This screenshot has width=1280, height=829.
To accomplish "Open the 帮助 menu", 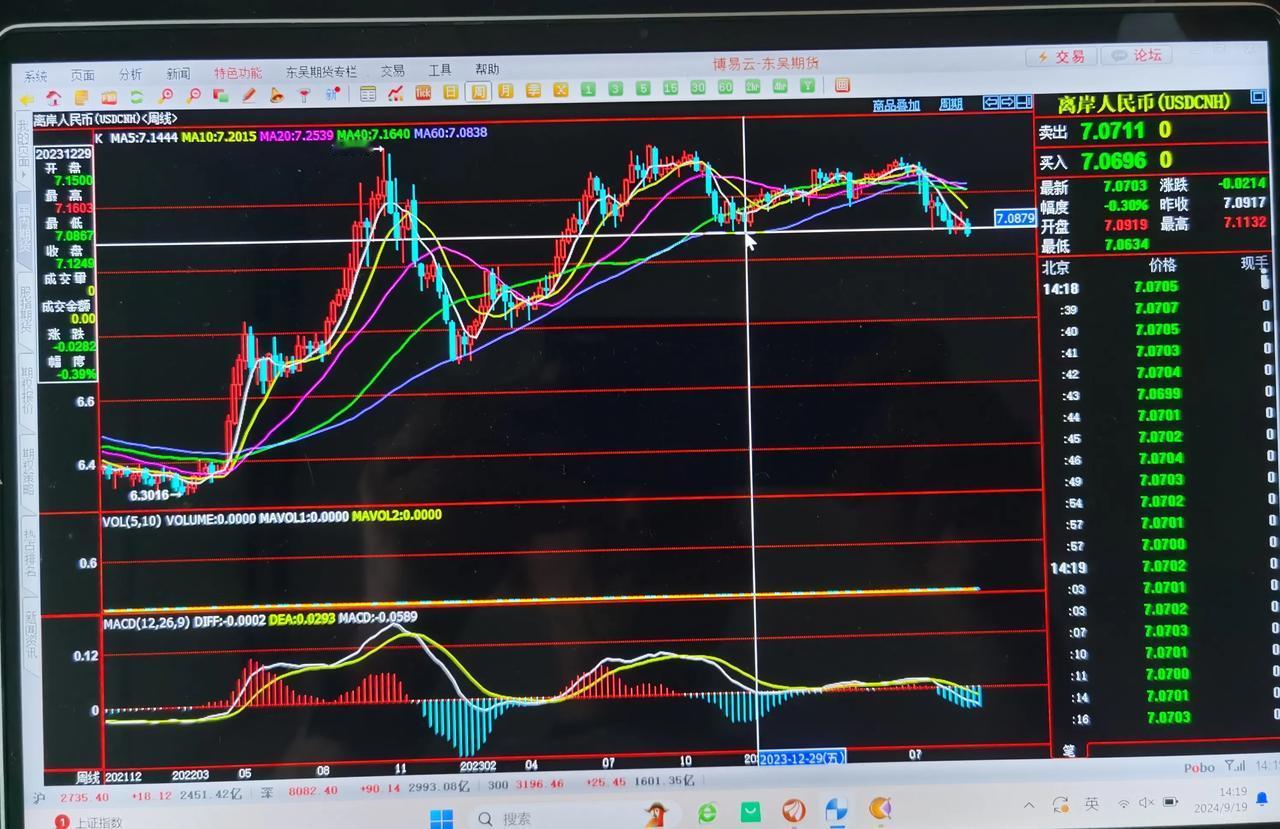I will pyautogui.click(x=487, y=69).
